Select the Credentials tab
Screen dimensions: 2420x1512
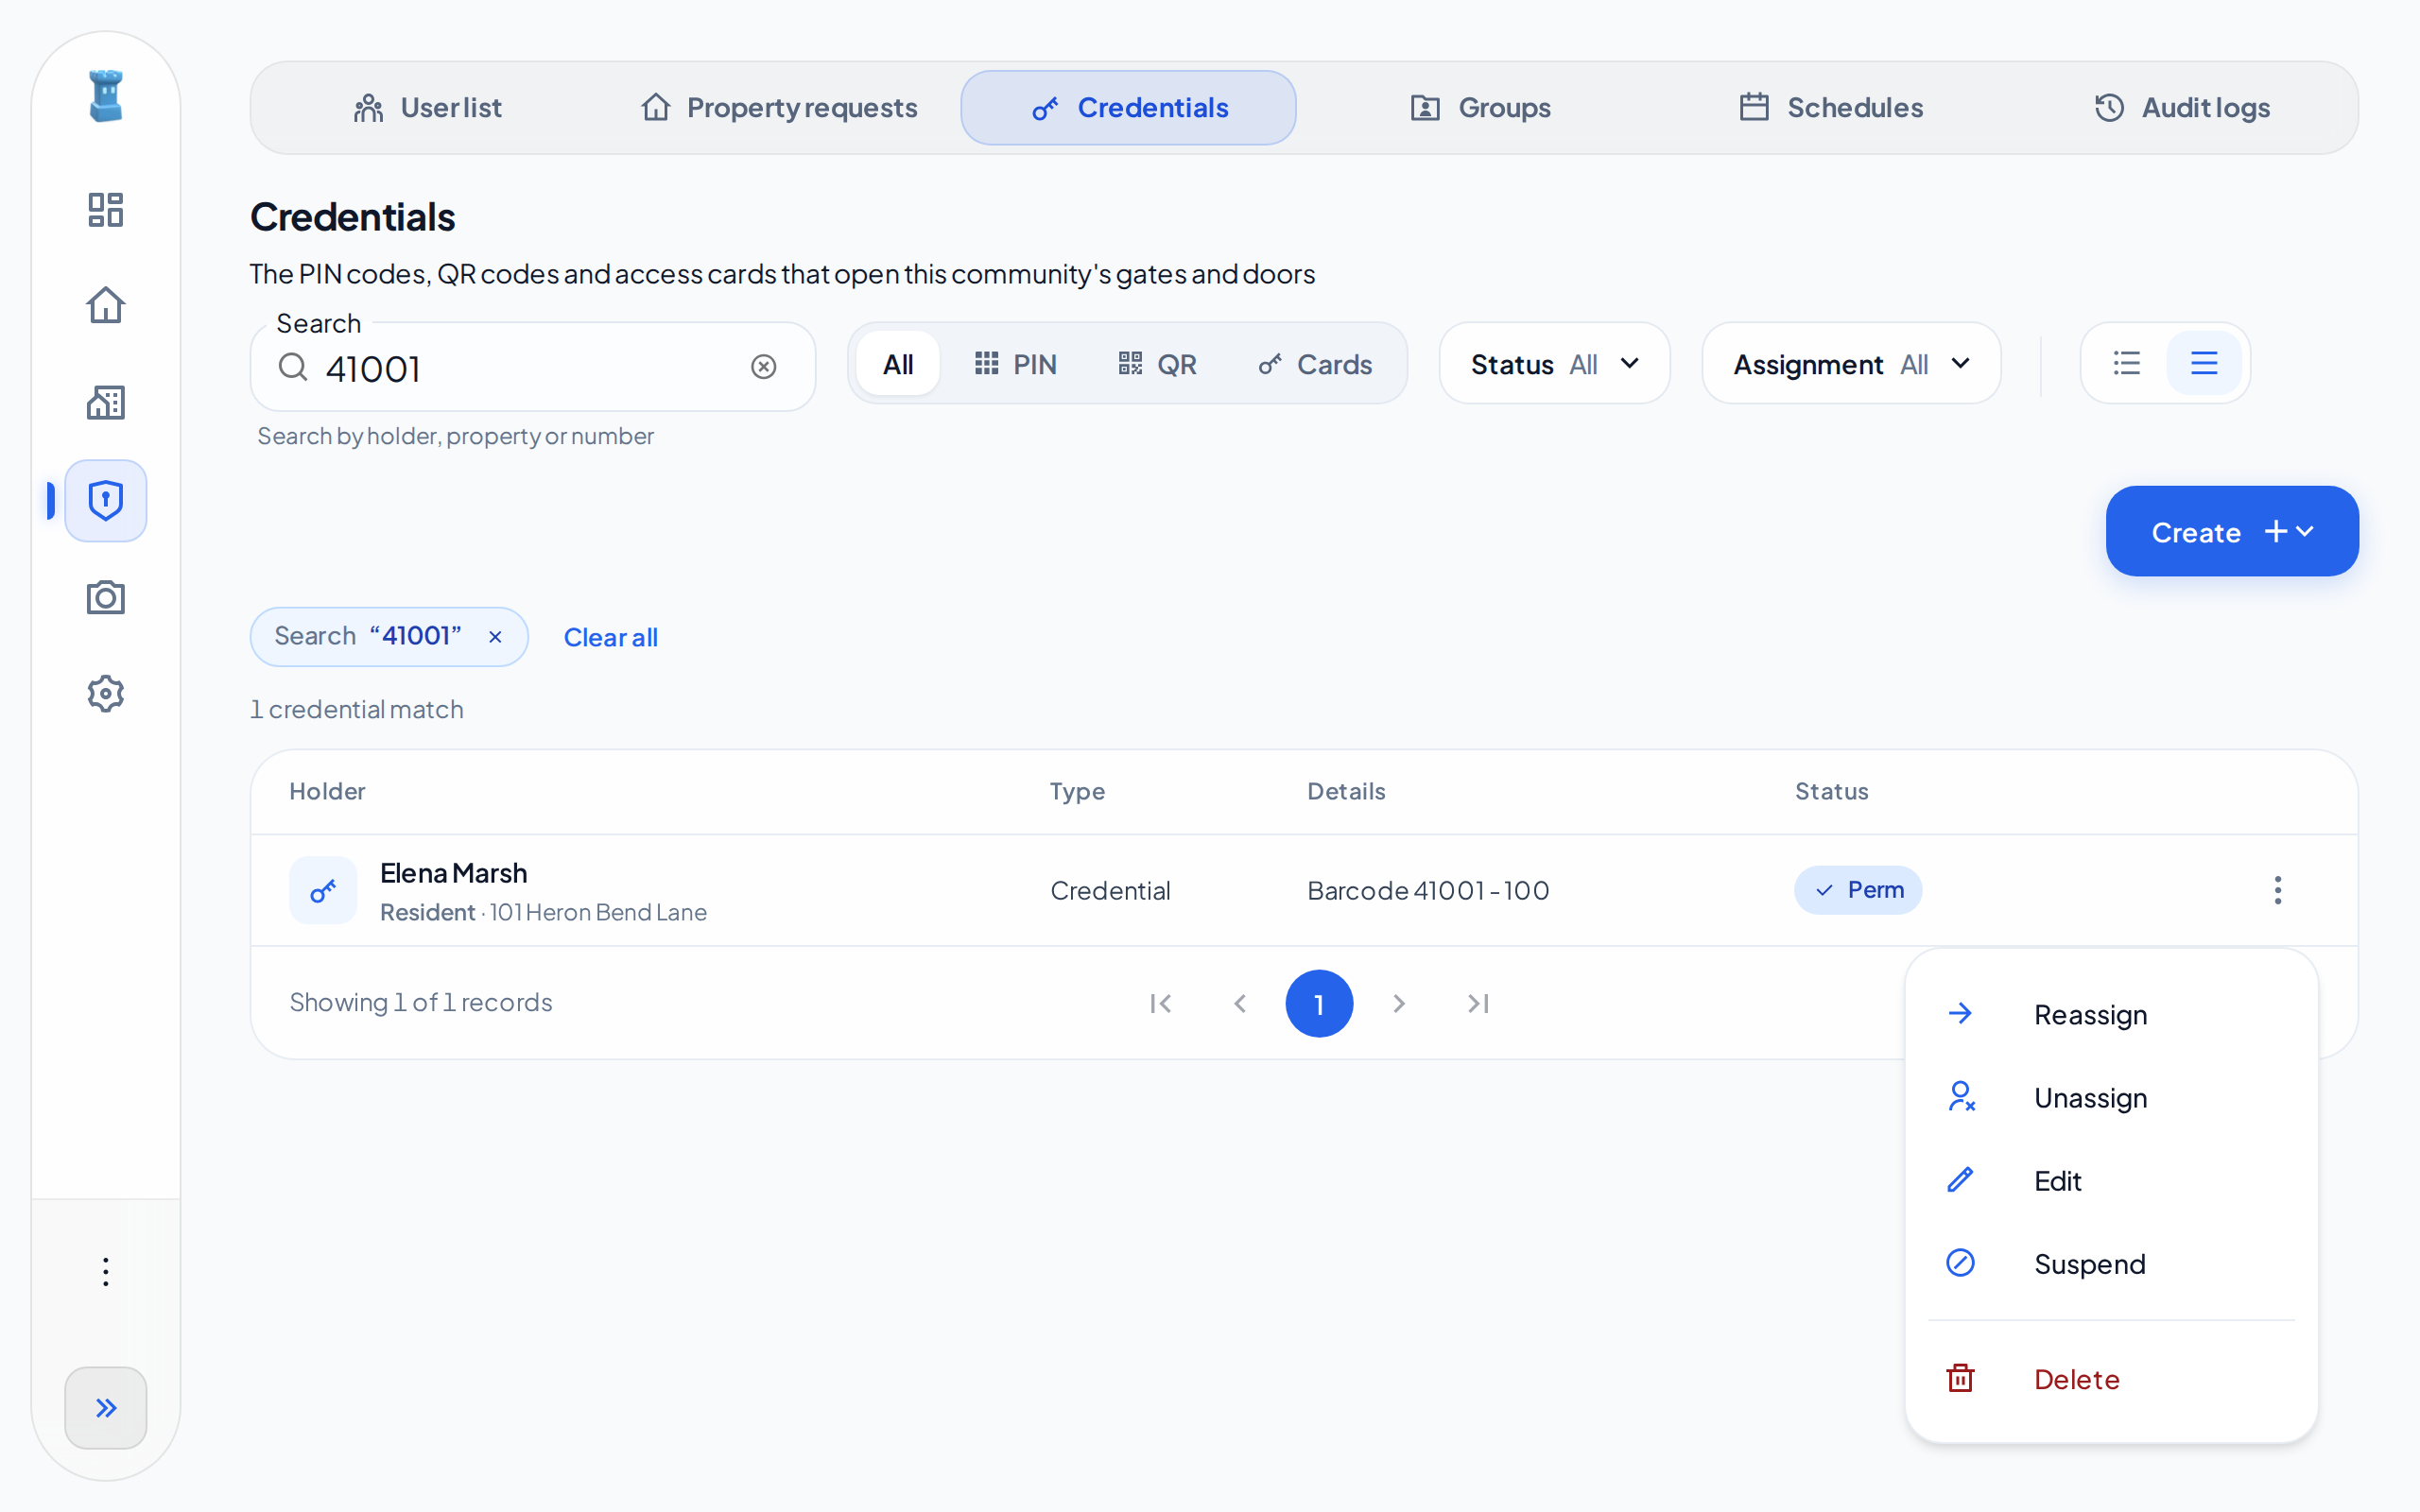[x=1128, y=107]
